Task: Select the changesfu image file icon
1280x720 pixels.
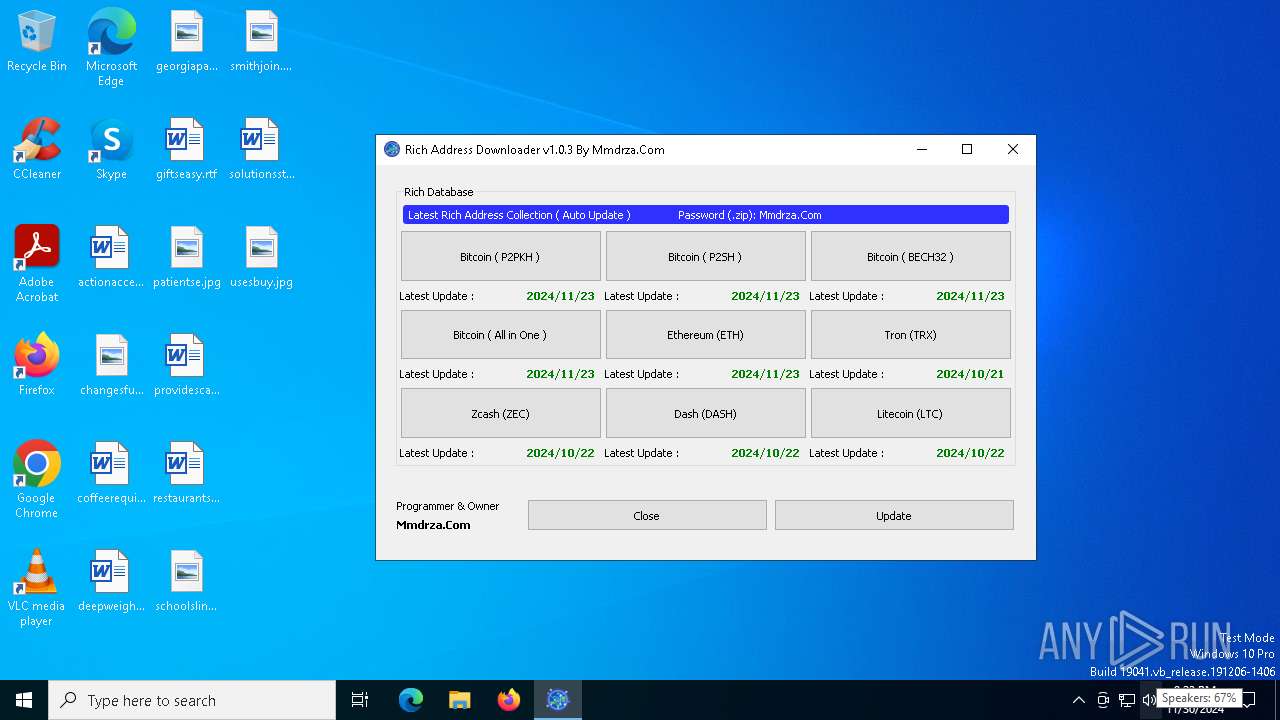Action: (111, 366)
